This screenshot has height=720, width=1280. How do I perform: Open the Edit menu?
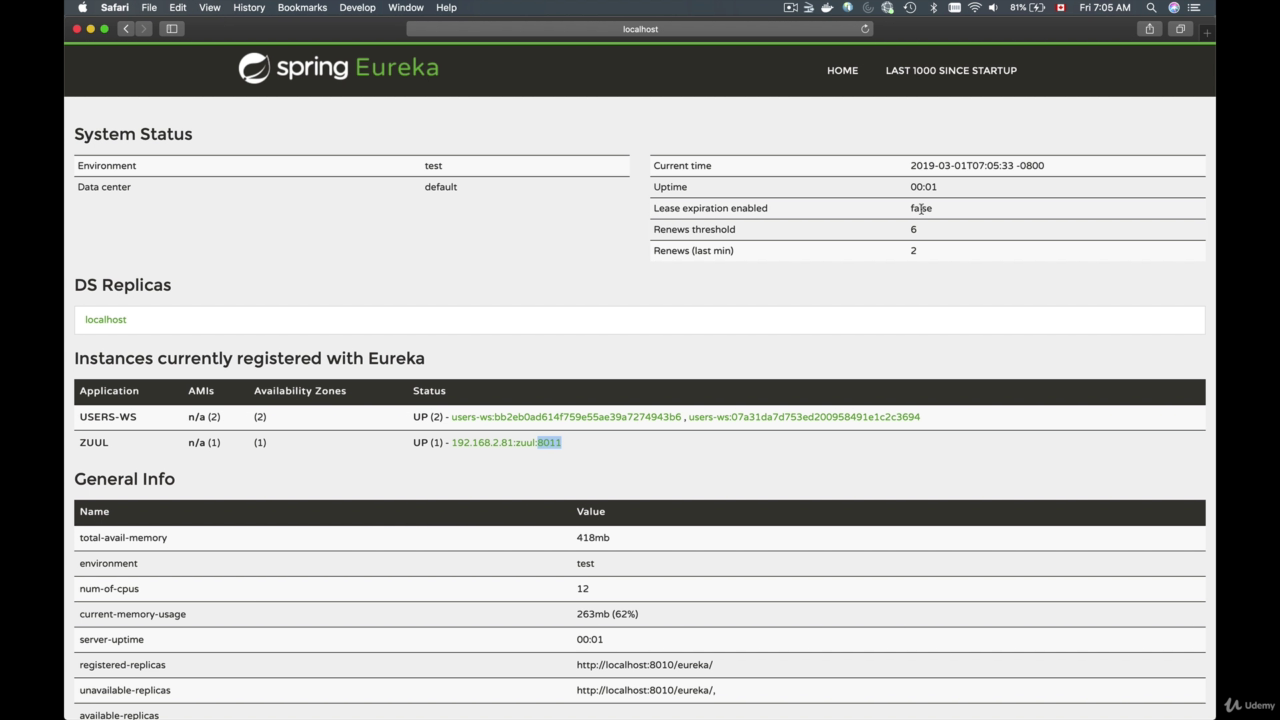point(177,7)
